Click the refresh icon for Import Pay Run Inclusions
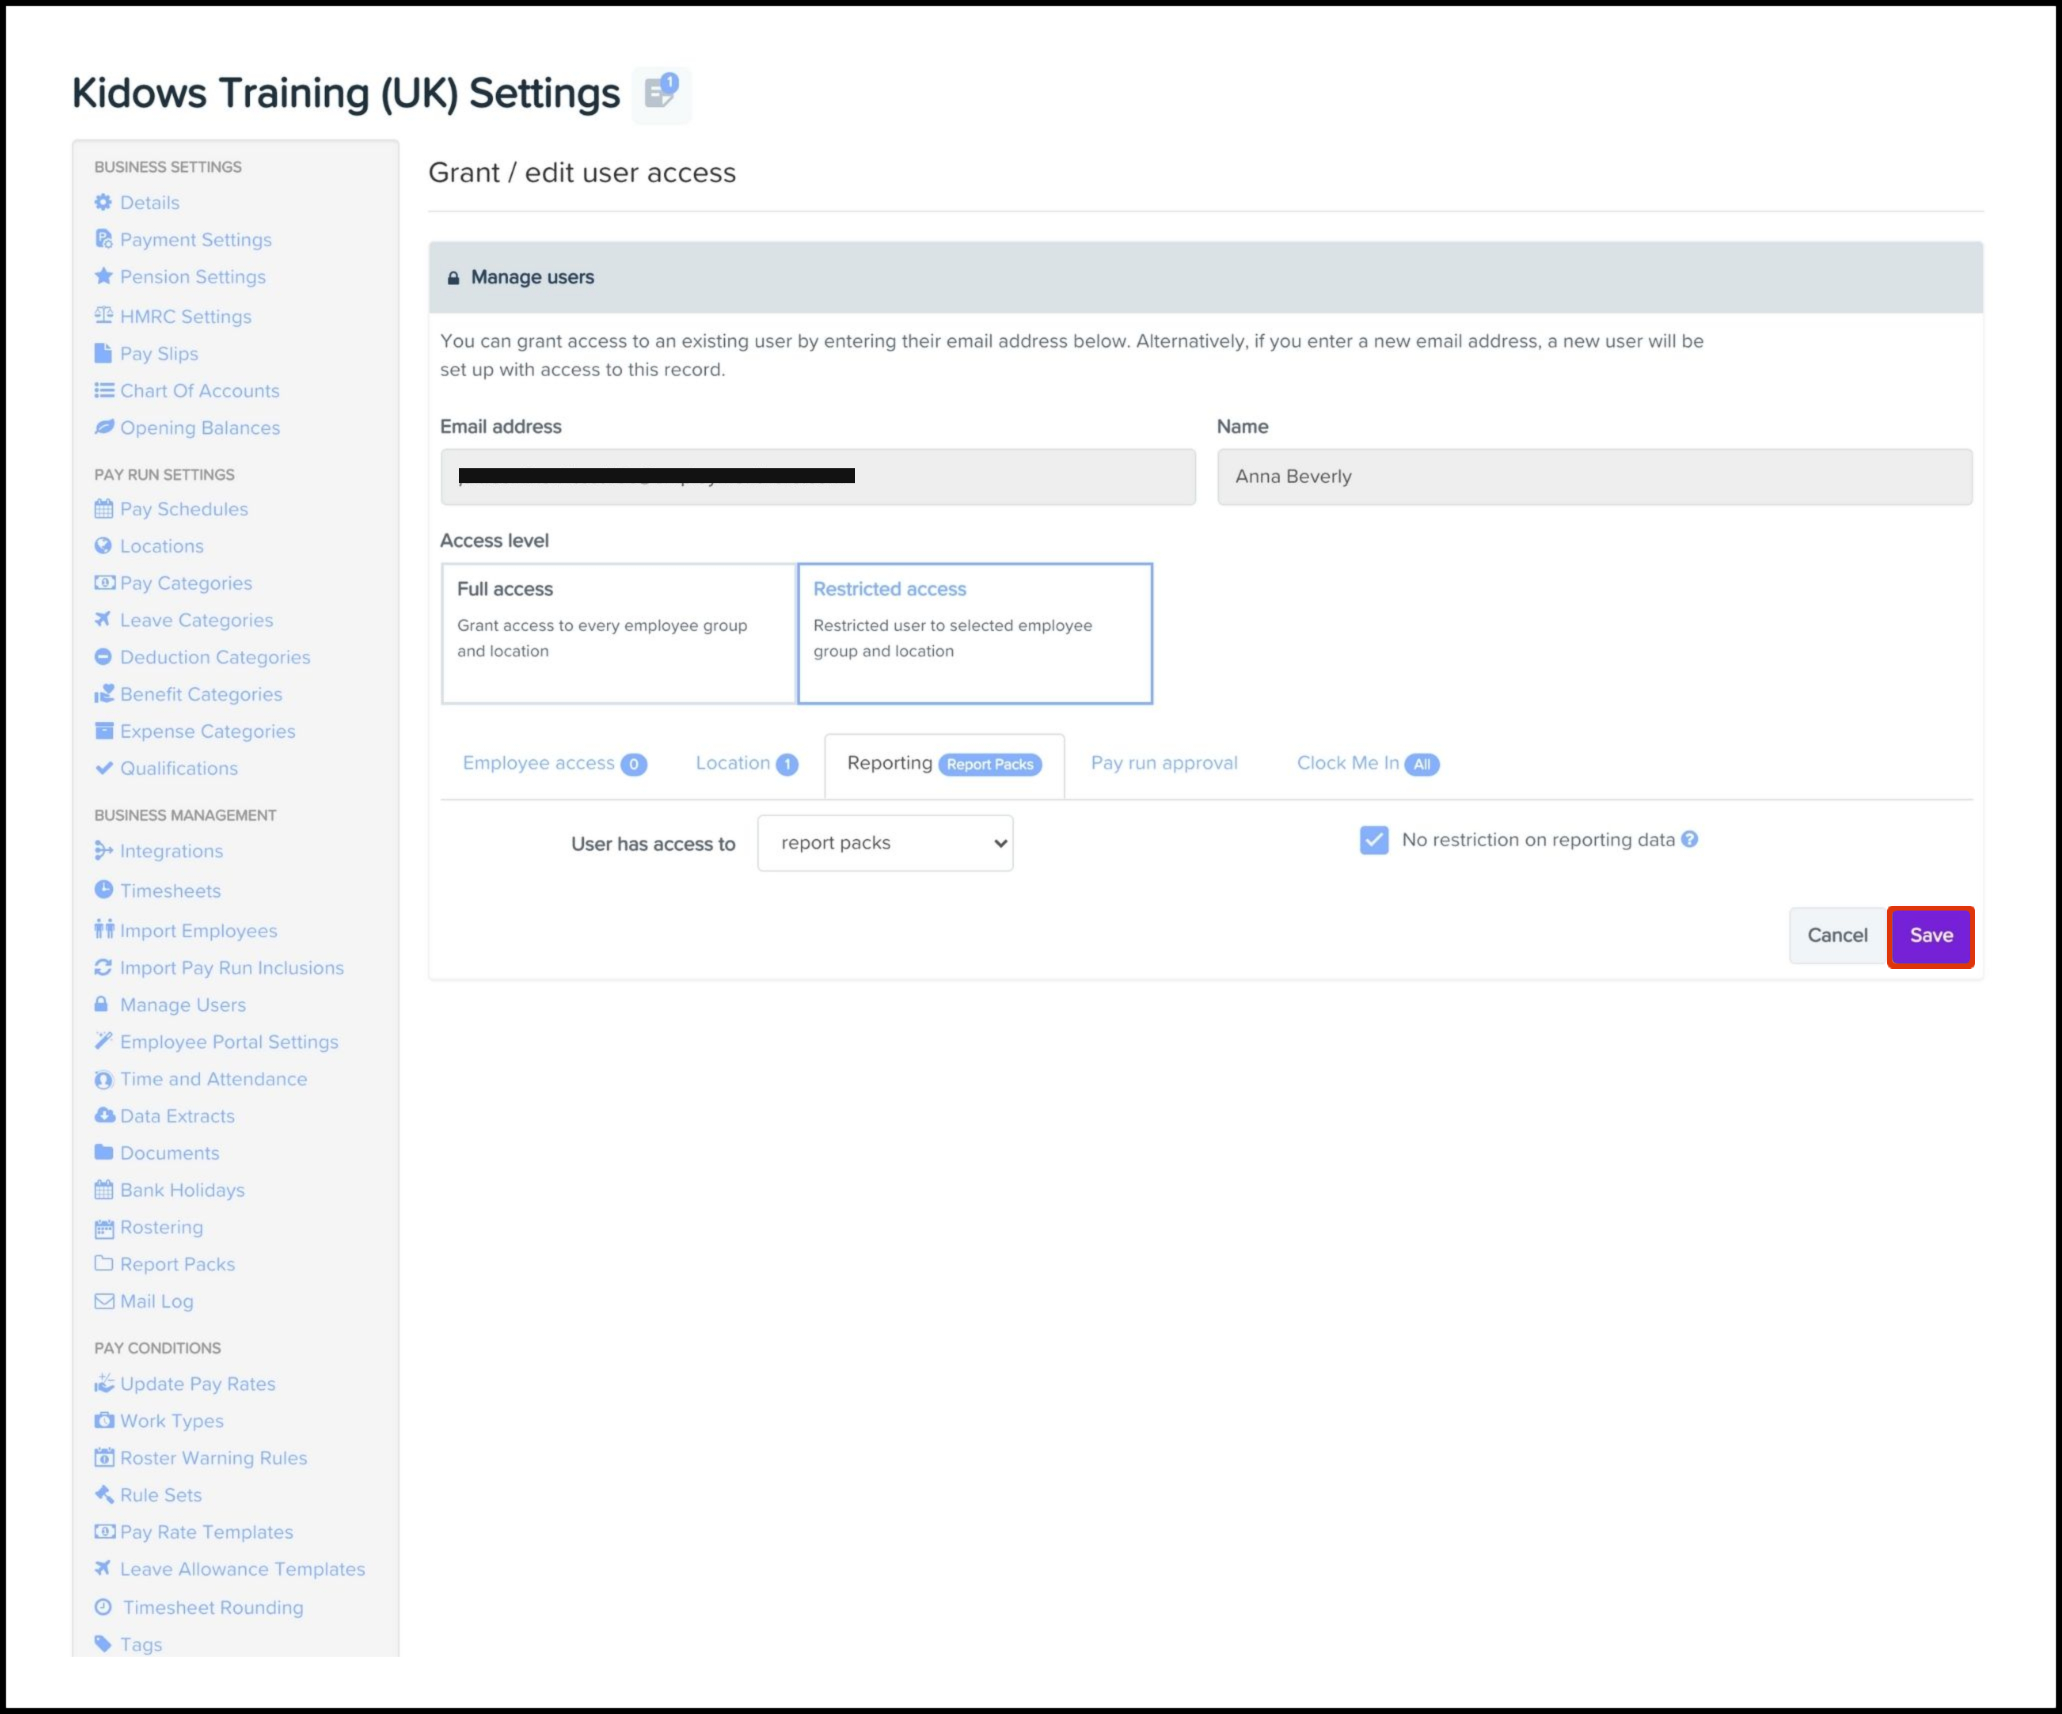This screenshot has width=2062, height=1714. point(103,967)
